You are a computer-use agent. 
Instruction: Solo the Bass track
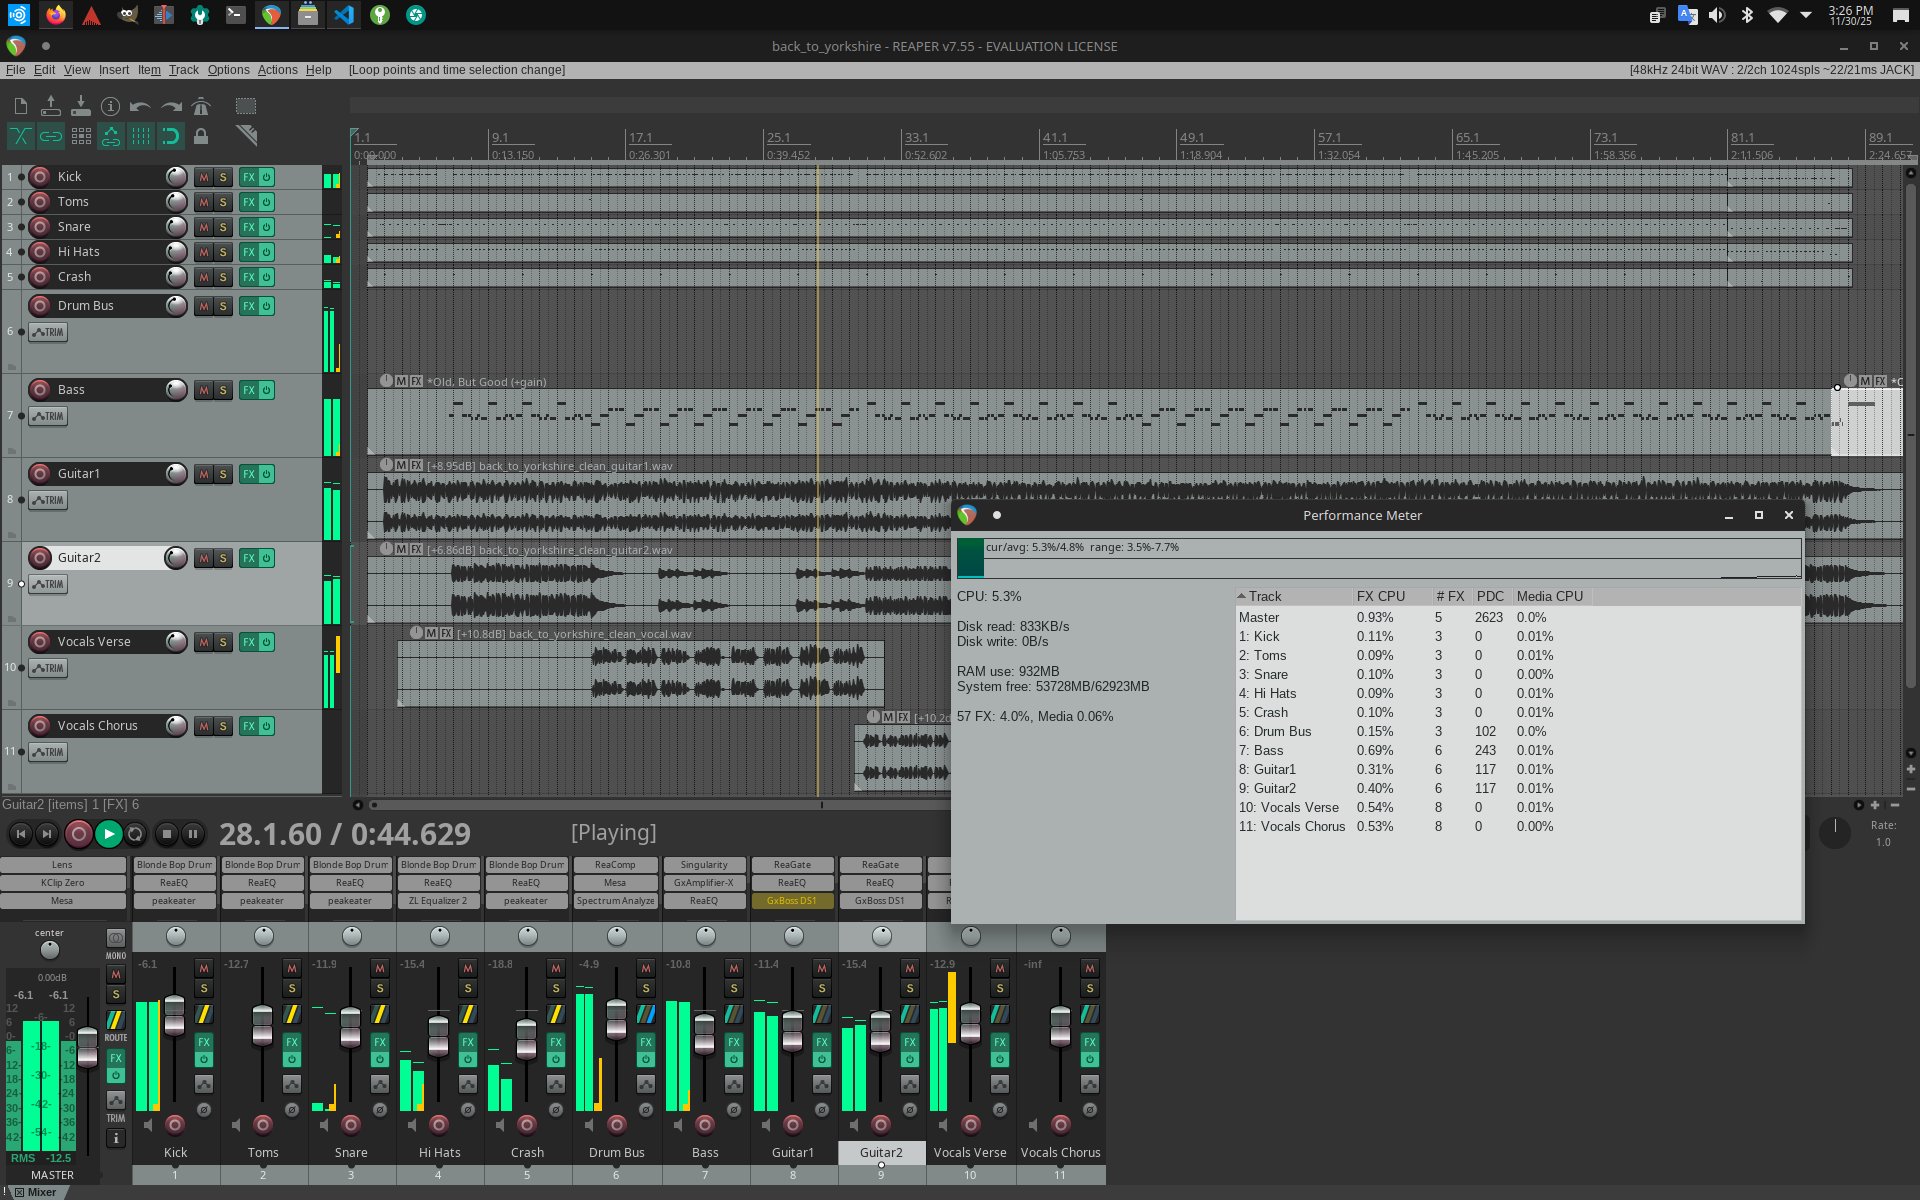click(x=223, y=390)
